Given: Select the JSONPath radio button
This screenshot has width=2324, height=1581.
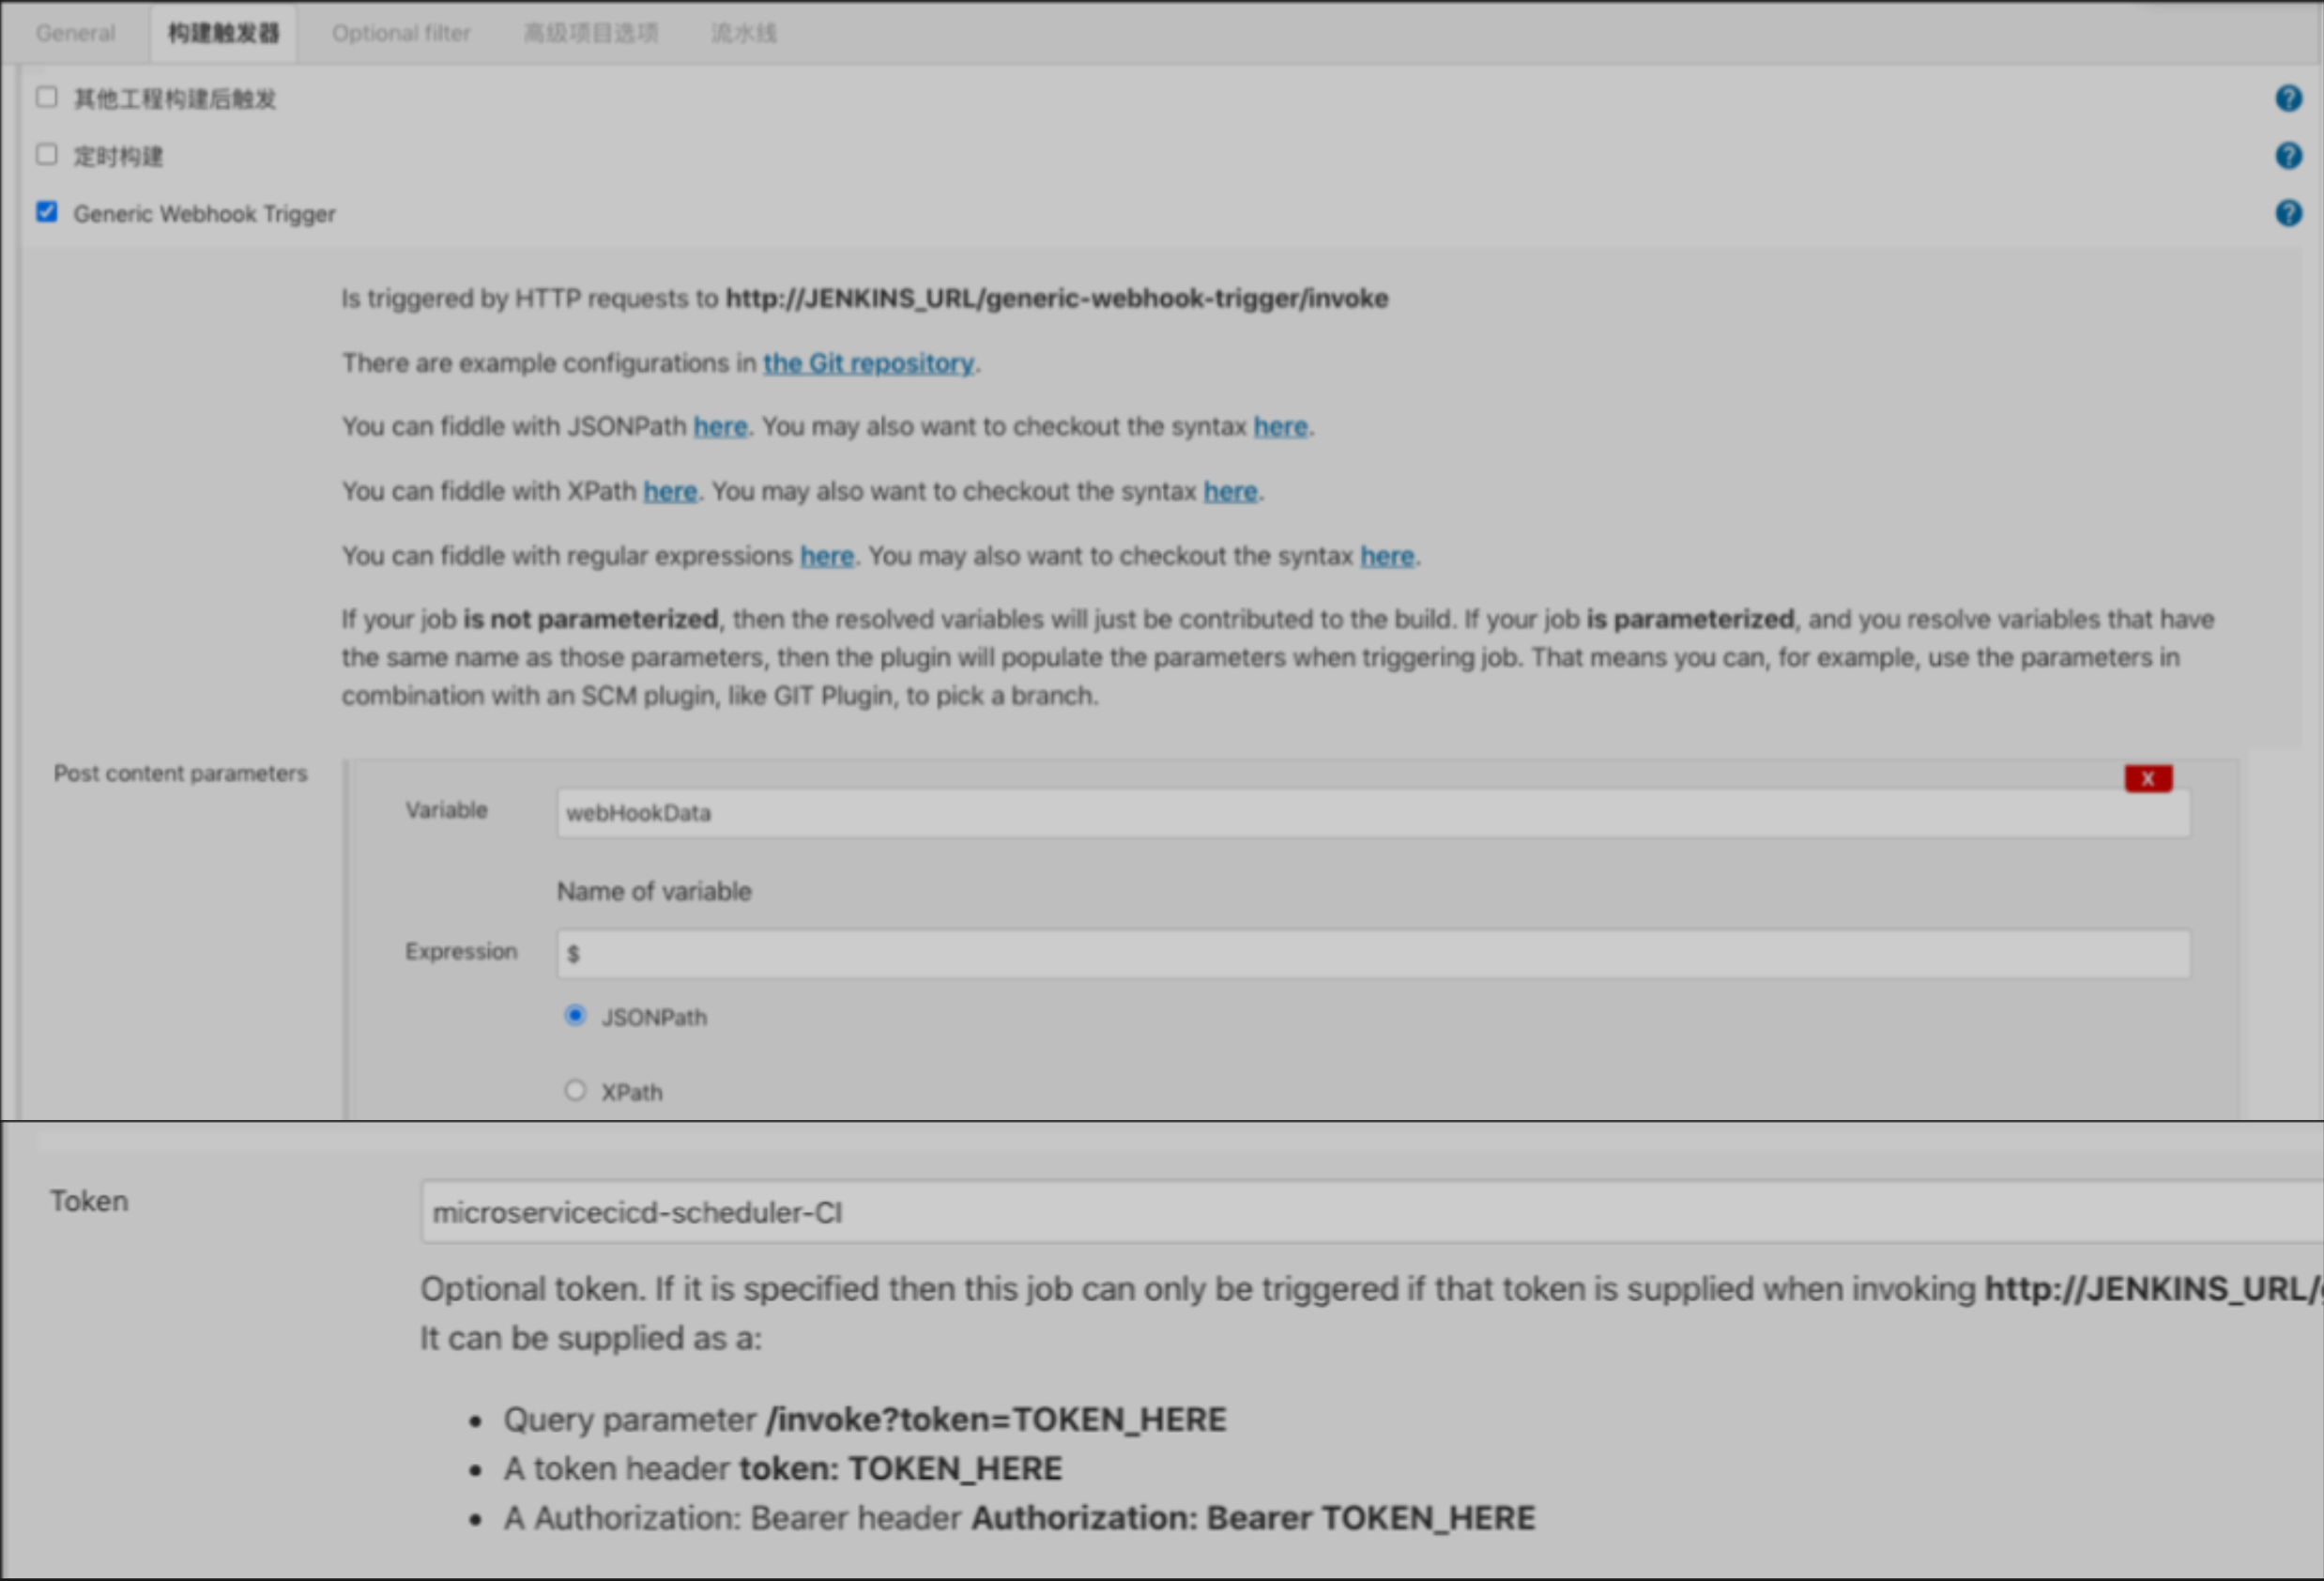Looking at the screenshot, I should [575, 1016].
